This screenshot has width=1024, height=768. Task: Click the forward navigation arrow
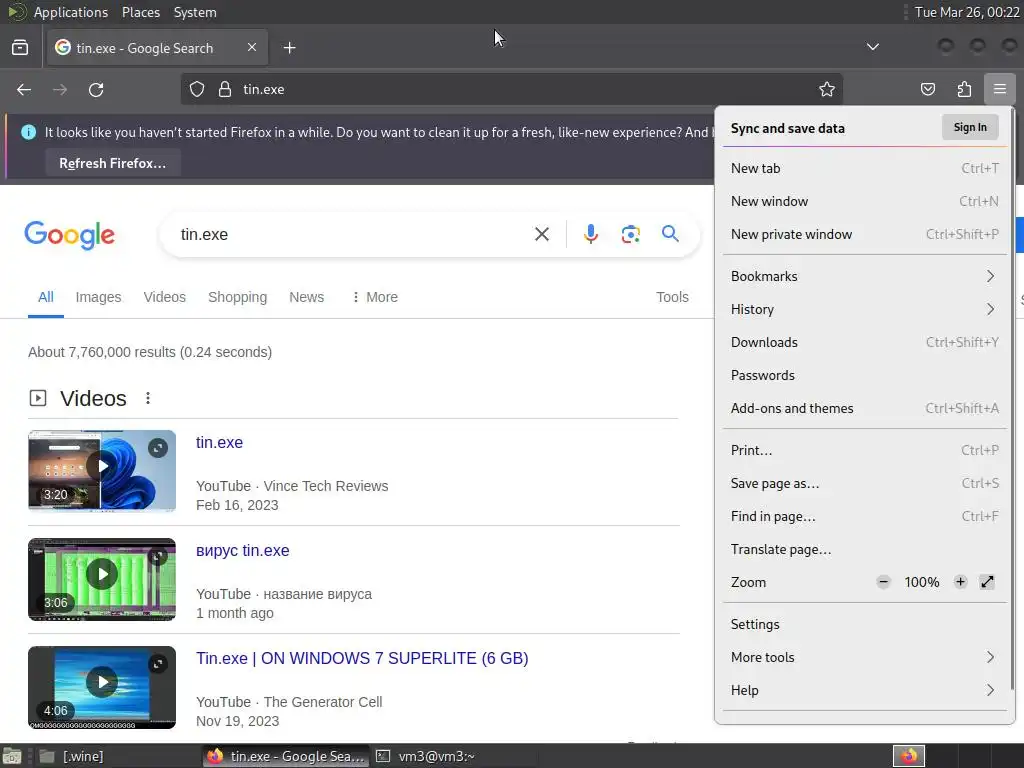(60, 89)
